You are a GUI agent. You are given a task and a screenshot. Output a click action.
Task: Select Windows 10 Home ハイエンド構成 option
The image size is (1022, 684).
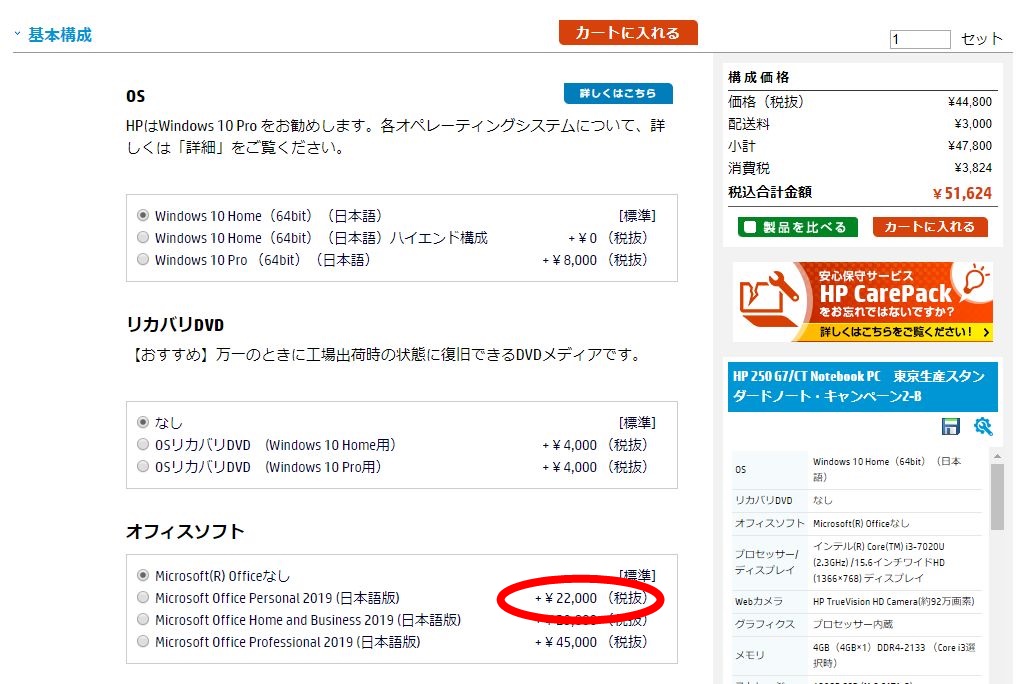(x=143, y=237)
